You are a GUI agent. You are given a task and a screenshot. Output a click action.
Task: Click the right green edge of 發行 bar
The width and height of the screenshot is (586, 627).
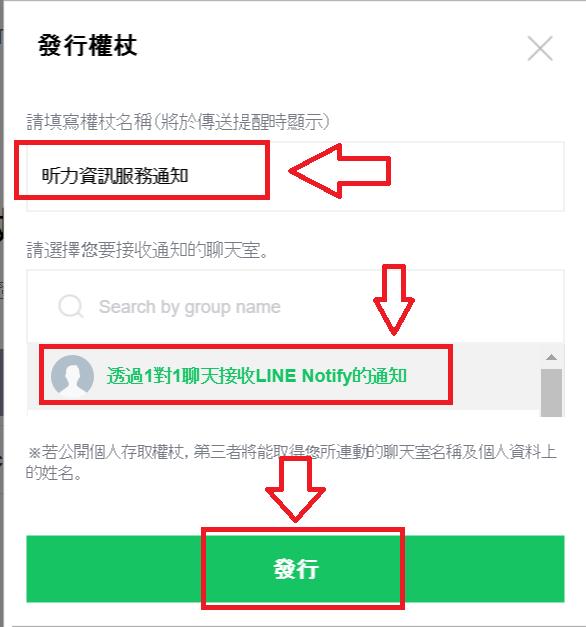[x=484, y=569]
